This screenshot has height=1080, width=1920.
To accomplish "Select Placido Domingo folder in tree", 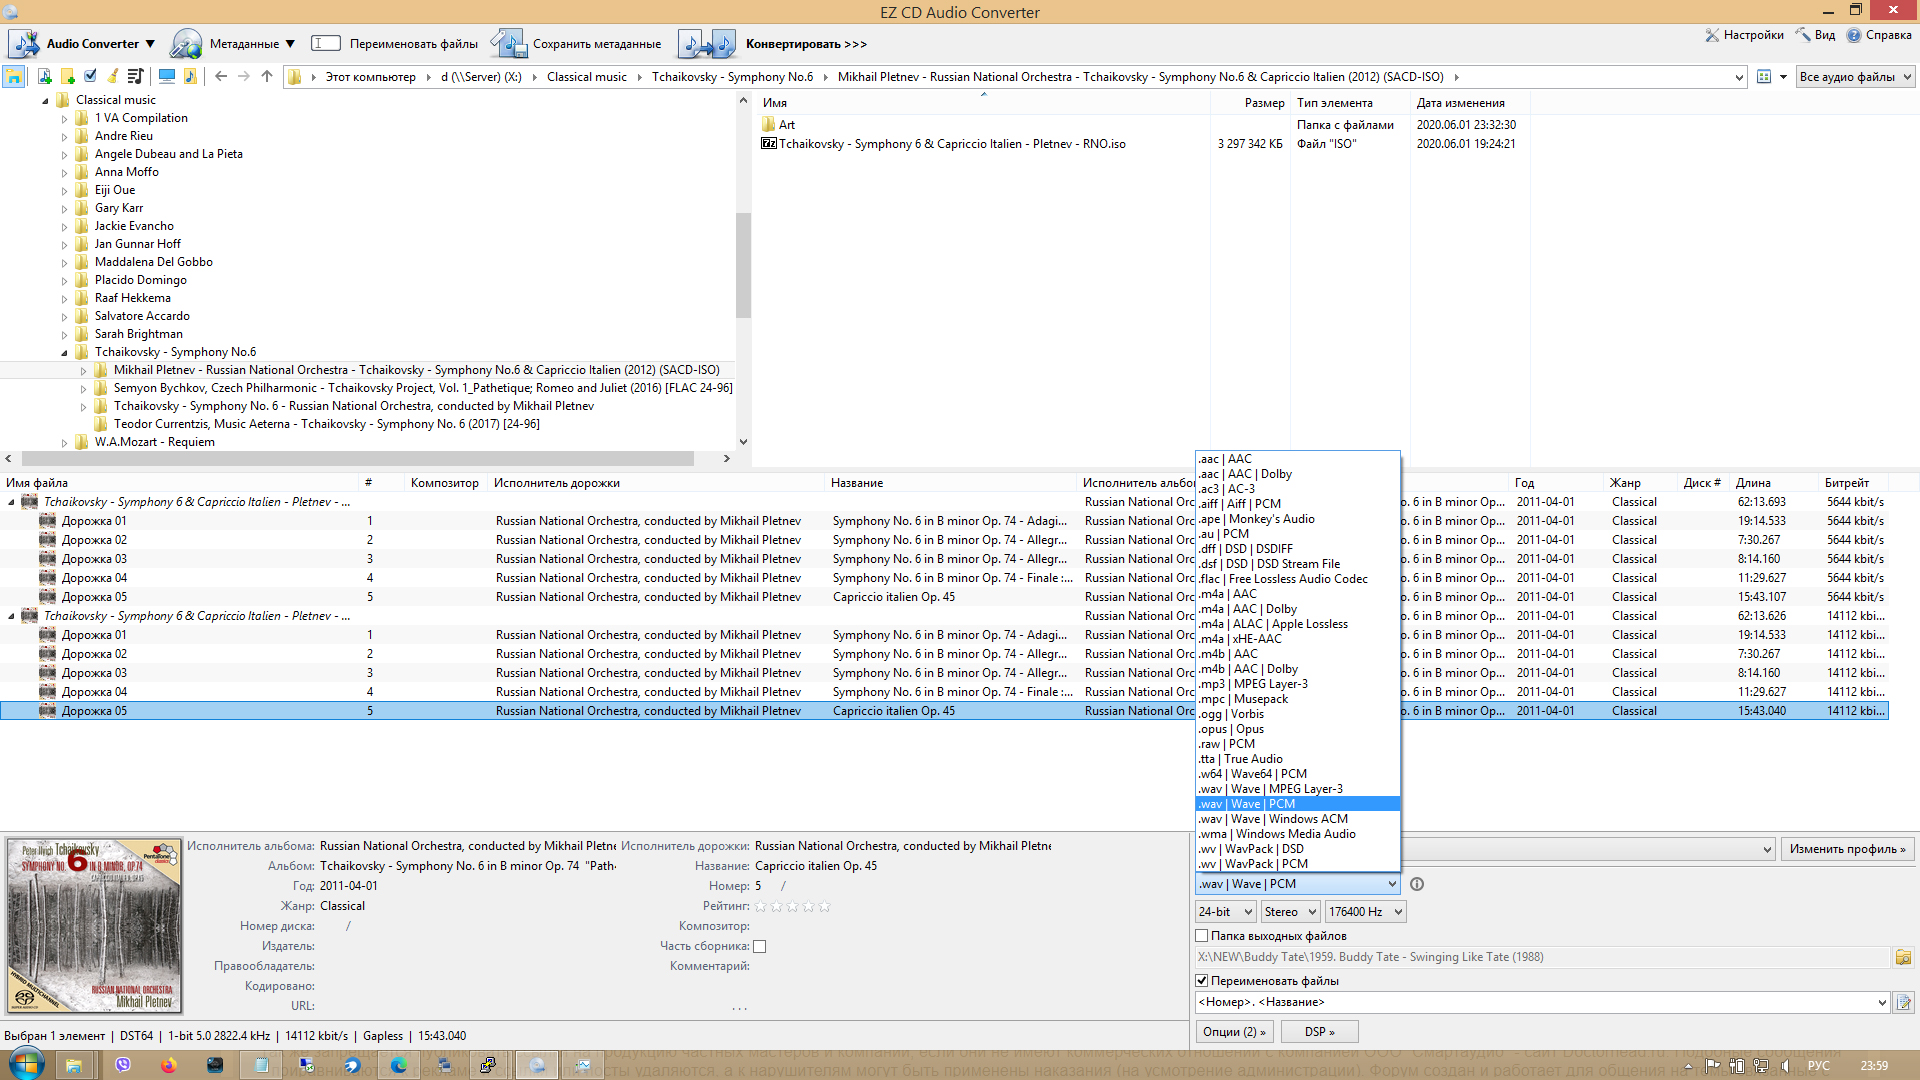I will point(140,280).
